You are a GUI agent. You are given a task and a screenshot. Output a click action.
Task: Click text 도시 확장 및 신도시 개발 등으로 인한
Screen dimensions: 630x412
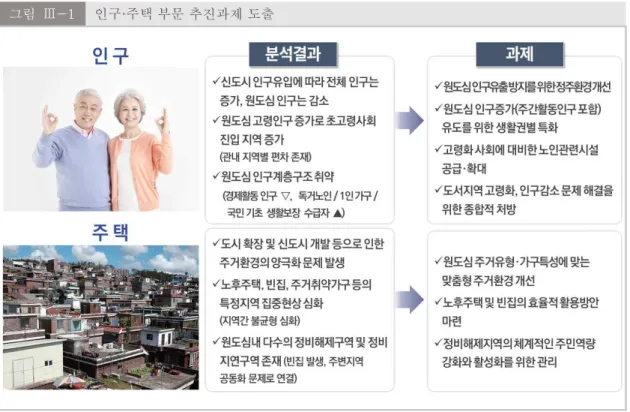303,244
